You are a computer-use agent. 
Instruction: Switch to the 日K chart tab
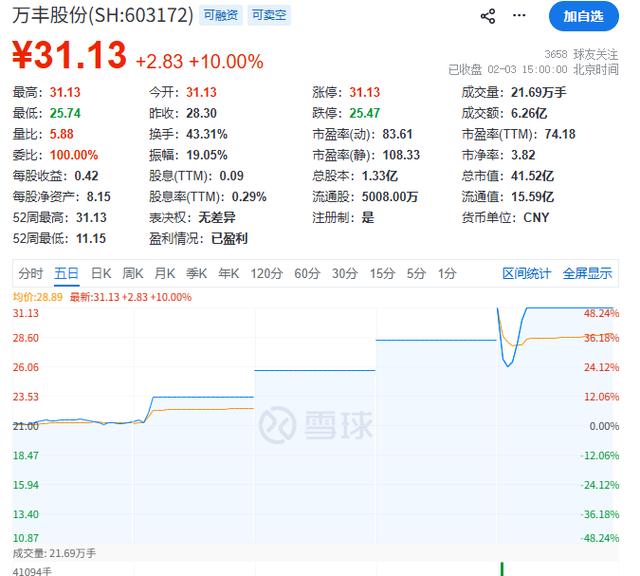101,273
